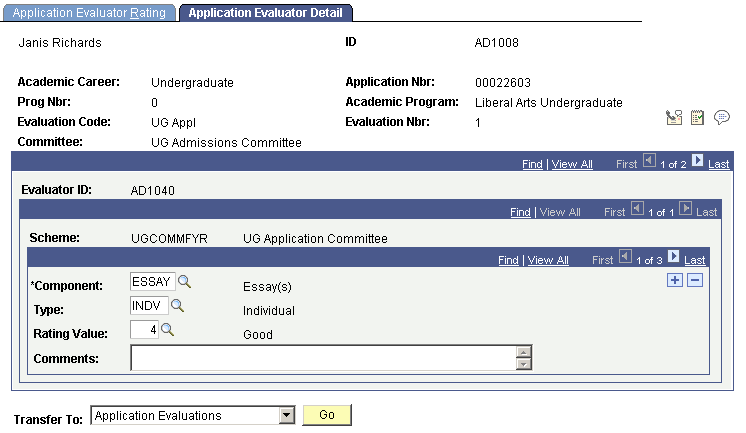Delete the component row with minus

click(695, 280)
